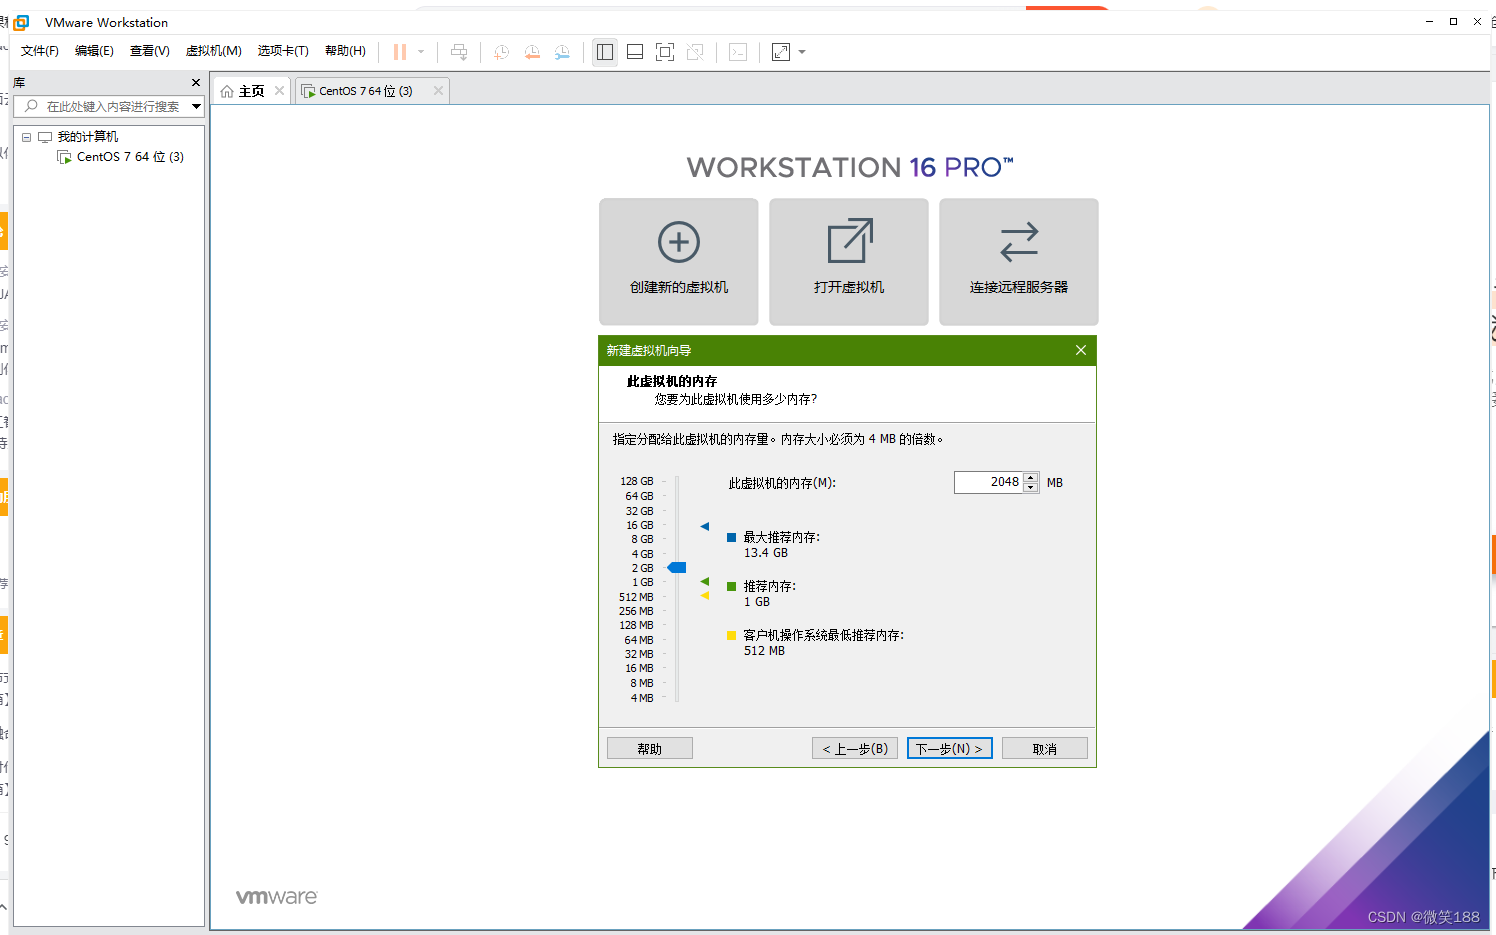Open the stretch display options dropdown arrow
The image size is (1496, 935).
[x=802, y=52]
